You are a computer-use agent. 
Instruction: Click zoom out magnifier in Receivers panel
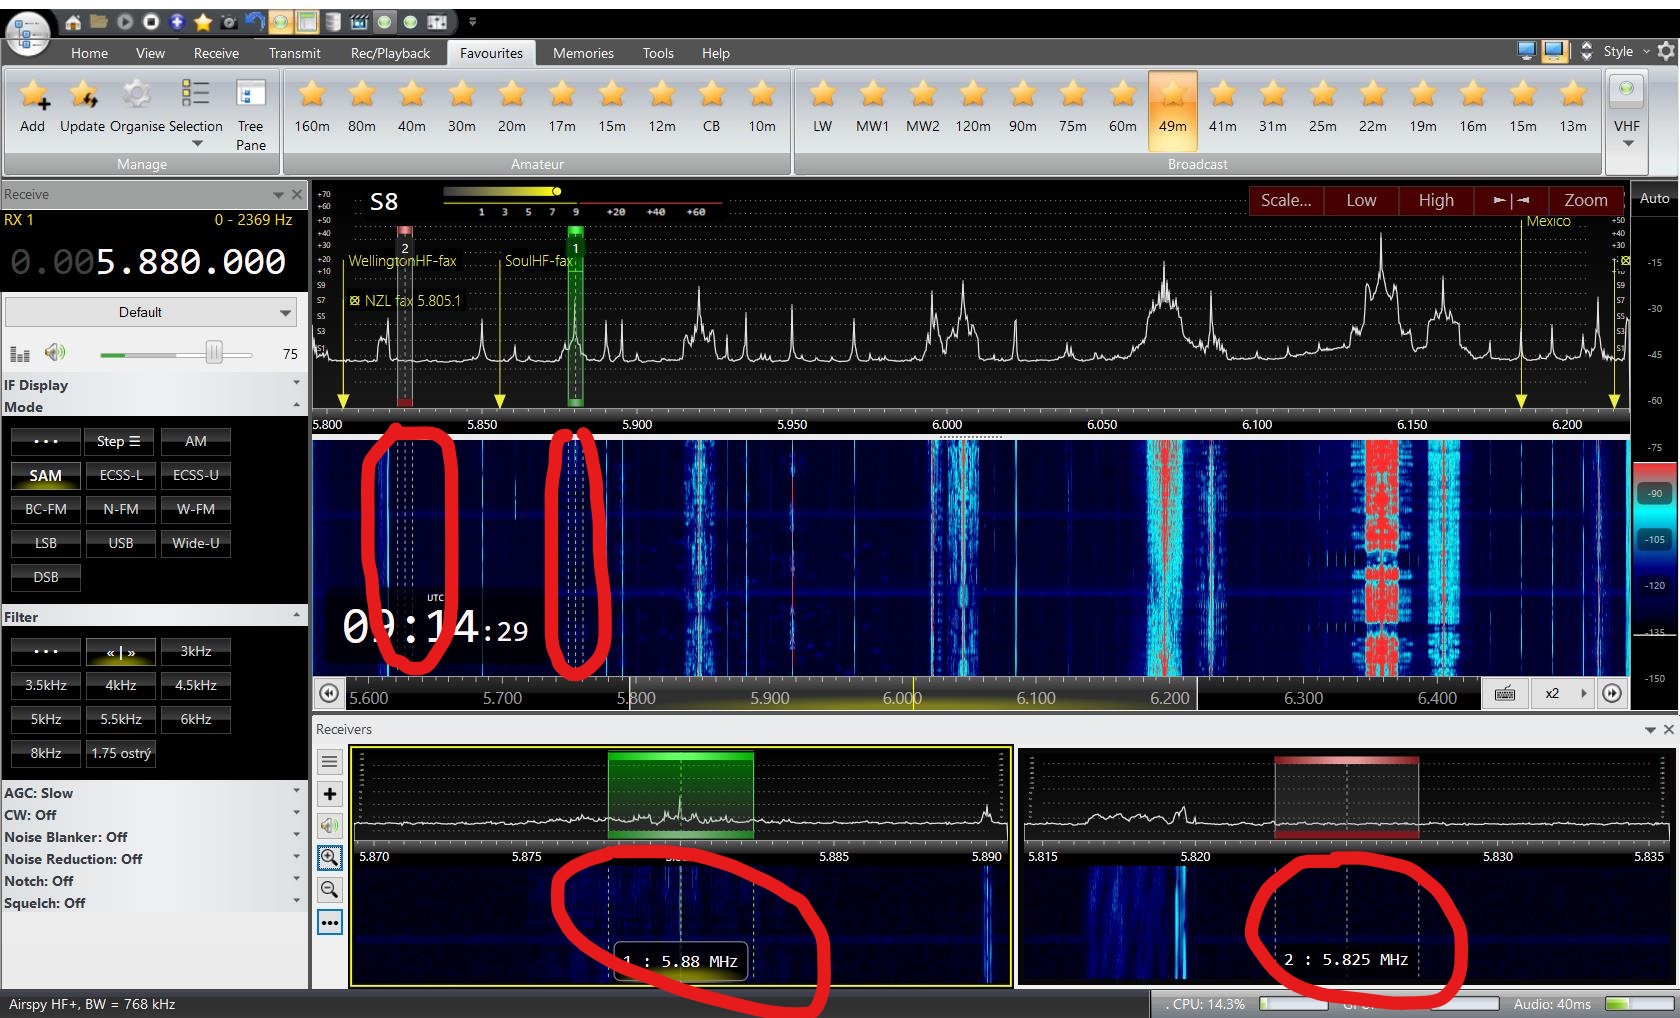329,890
